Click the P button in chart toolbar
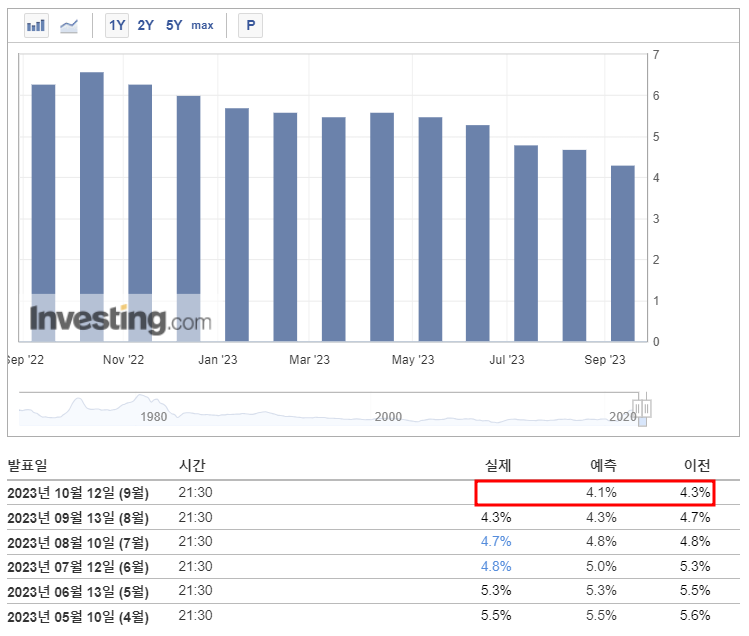The width and height of the screenshot is (749, 636). [x=250, y=25]
